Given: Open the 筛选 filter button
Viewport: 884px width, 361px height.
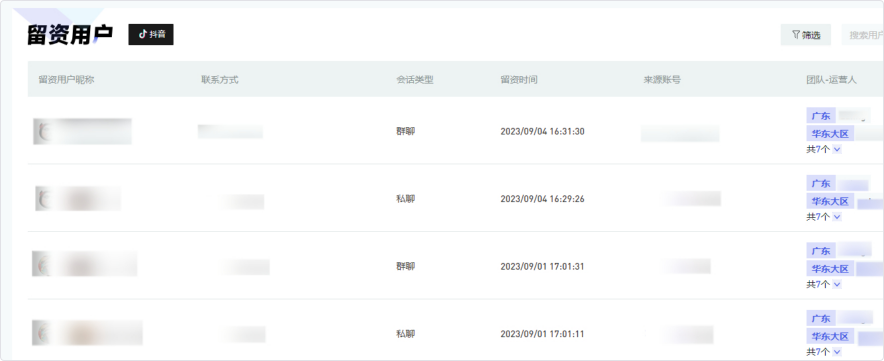Looking at the screenshot, I should (806, 35).
